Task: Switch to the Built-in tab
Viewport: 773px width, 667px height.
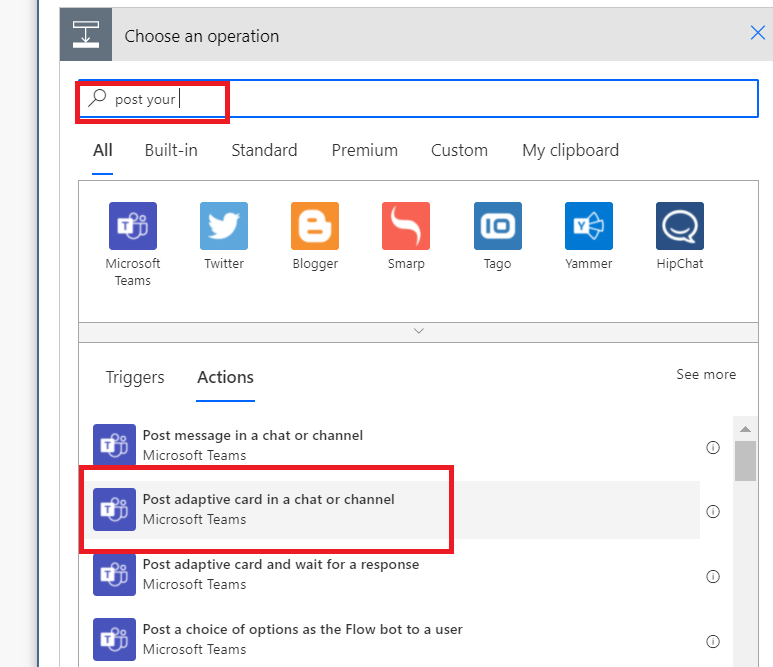Action: point(171,150)
